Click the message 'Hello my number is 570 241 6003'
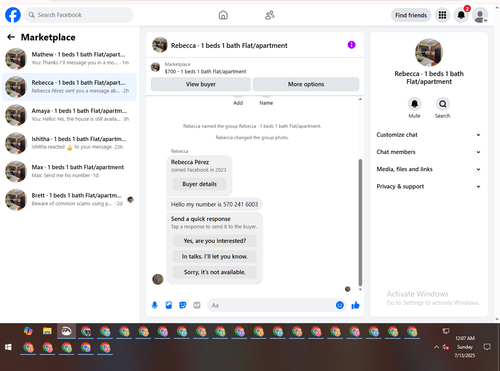The width and height of the screenshot is (500, 371). (214, 204)
